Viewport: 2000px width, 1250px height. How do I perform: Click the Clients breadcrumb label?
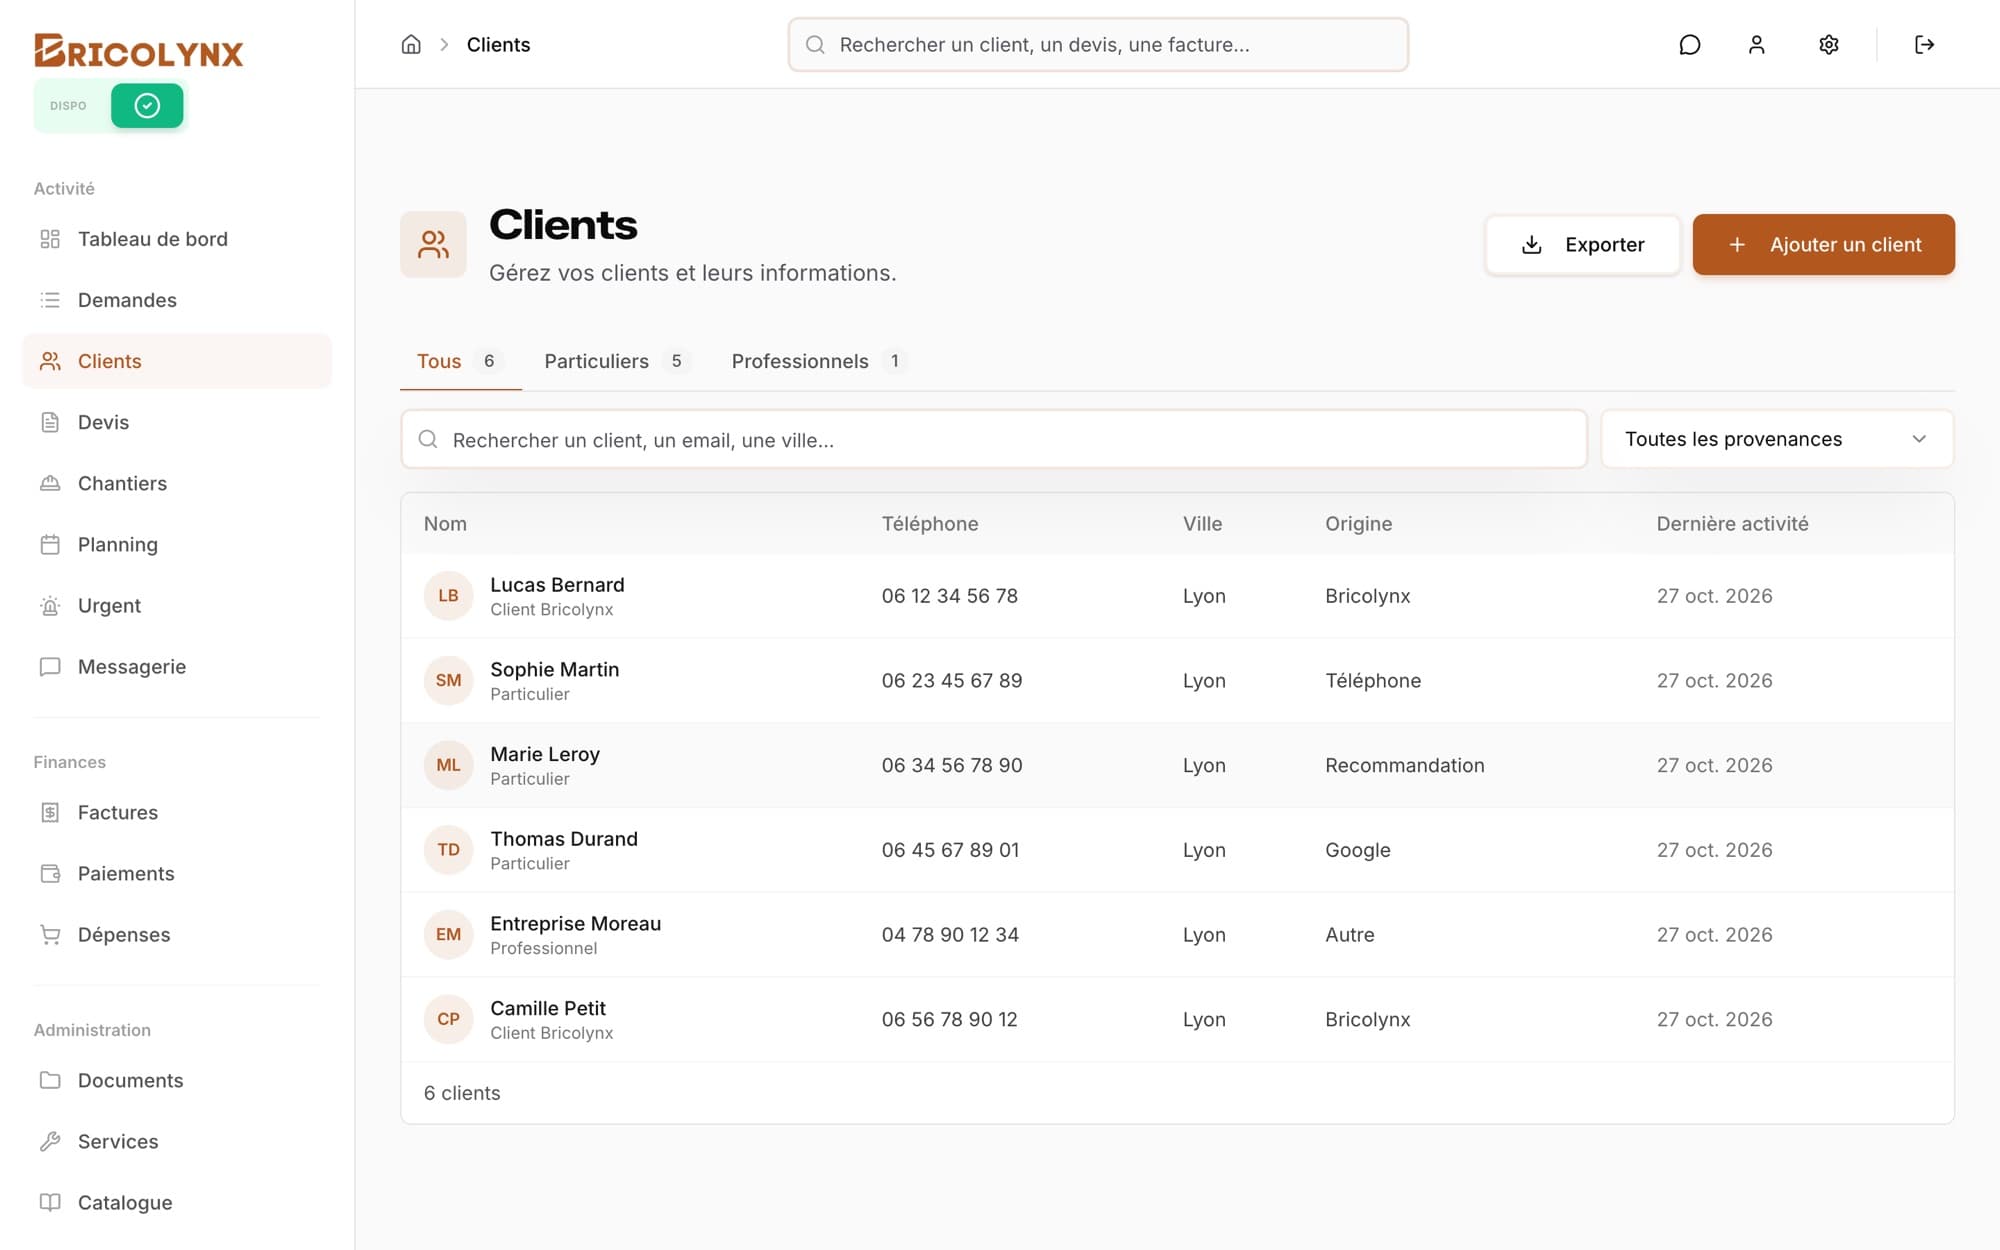pos(498,44)
